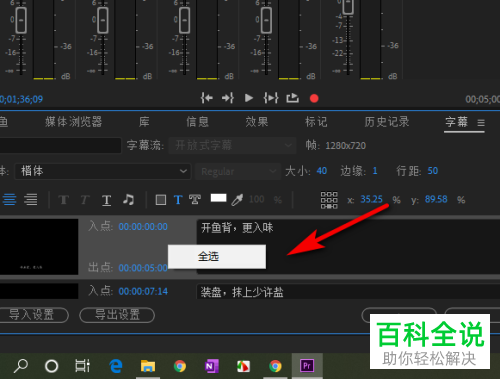Click the caption text 装盘，抹上少许盐
The height and width of the screenshot is (379, 500).
[242, 292]
